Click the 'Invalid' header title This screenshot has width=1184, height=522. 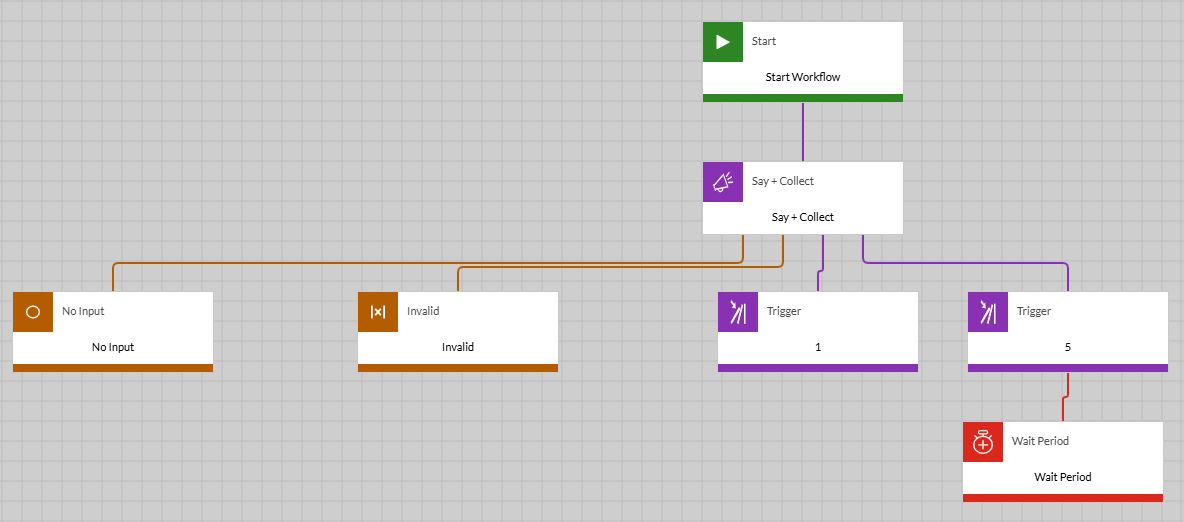423,311
